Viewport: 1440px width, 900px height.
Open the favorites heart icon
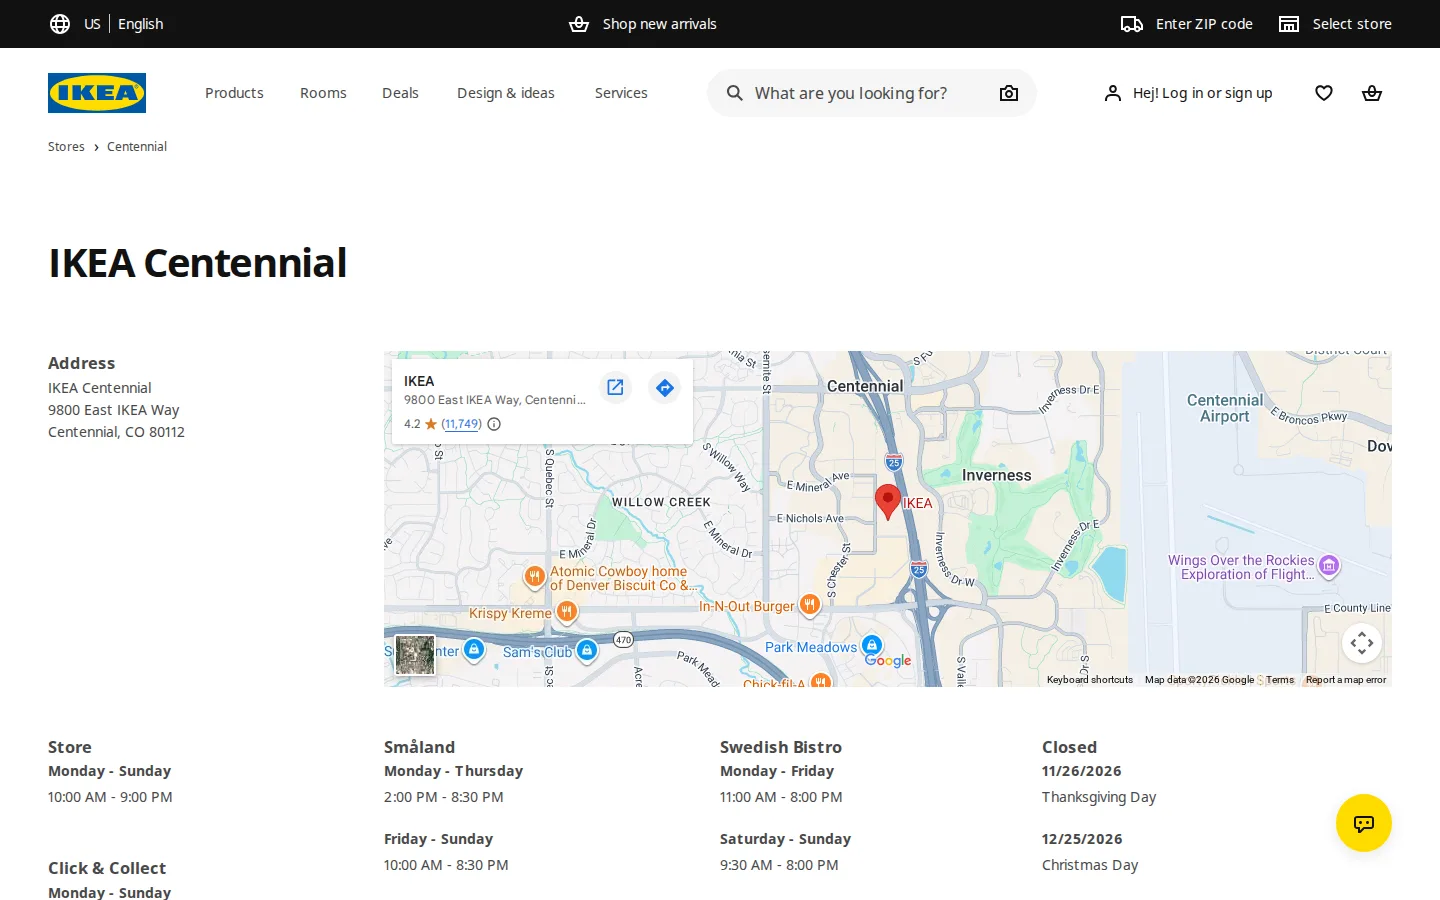[x=1324, y=93]
